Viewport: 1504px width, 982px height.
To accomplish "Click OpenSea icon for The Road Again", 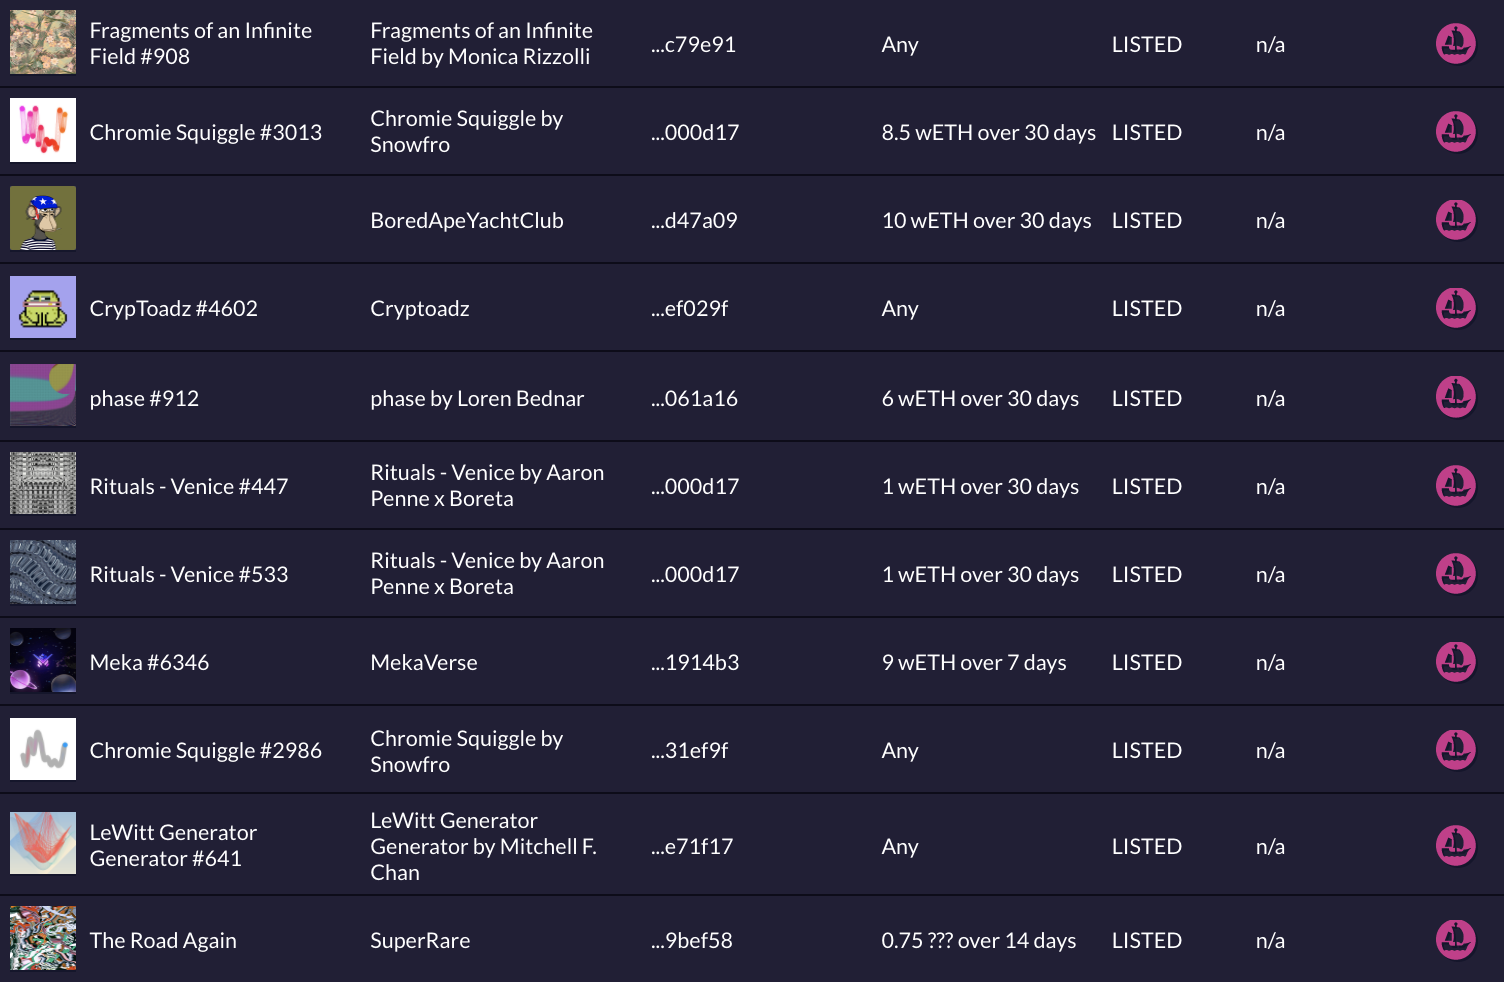I will coord(1455,940).
